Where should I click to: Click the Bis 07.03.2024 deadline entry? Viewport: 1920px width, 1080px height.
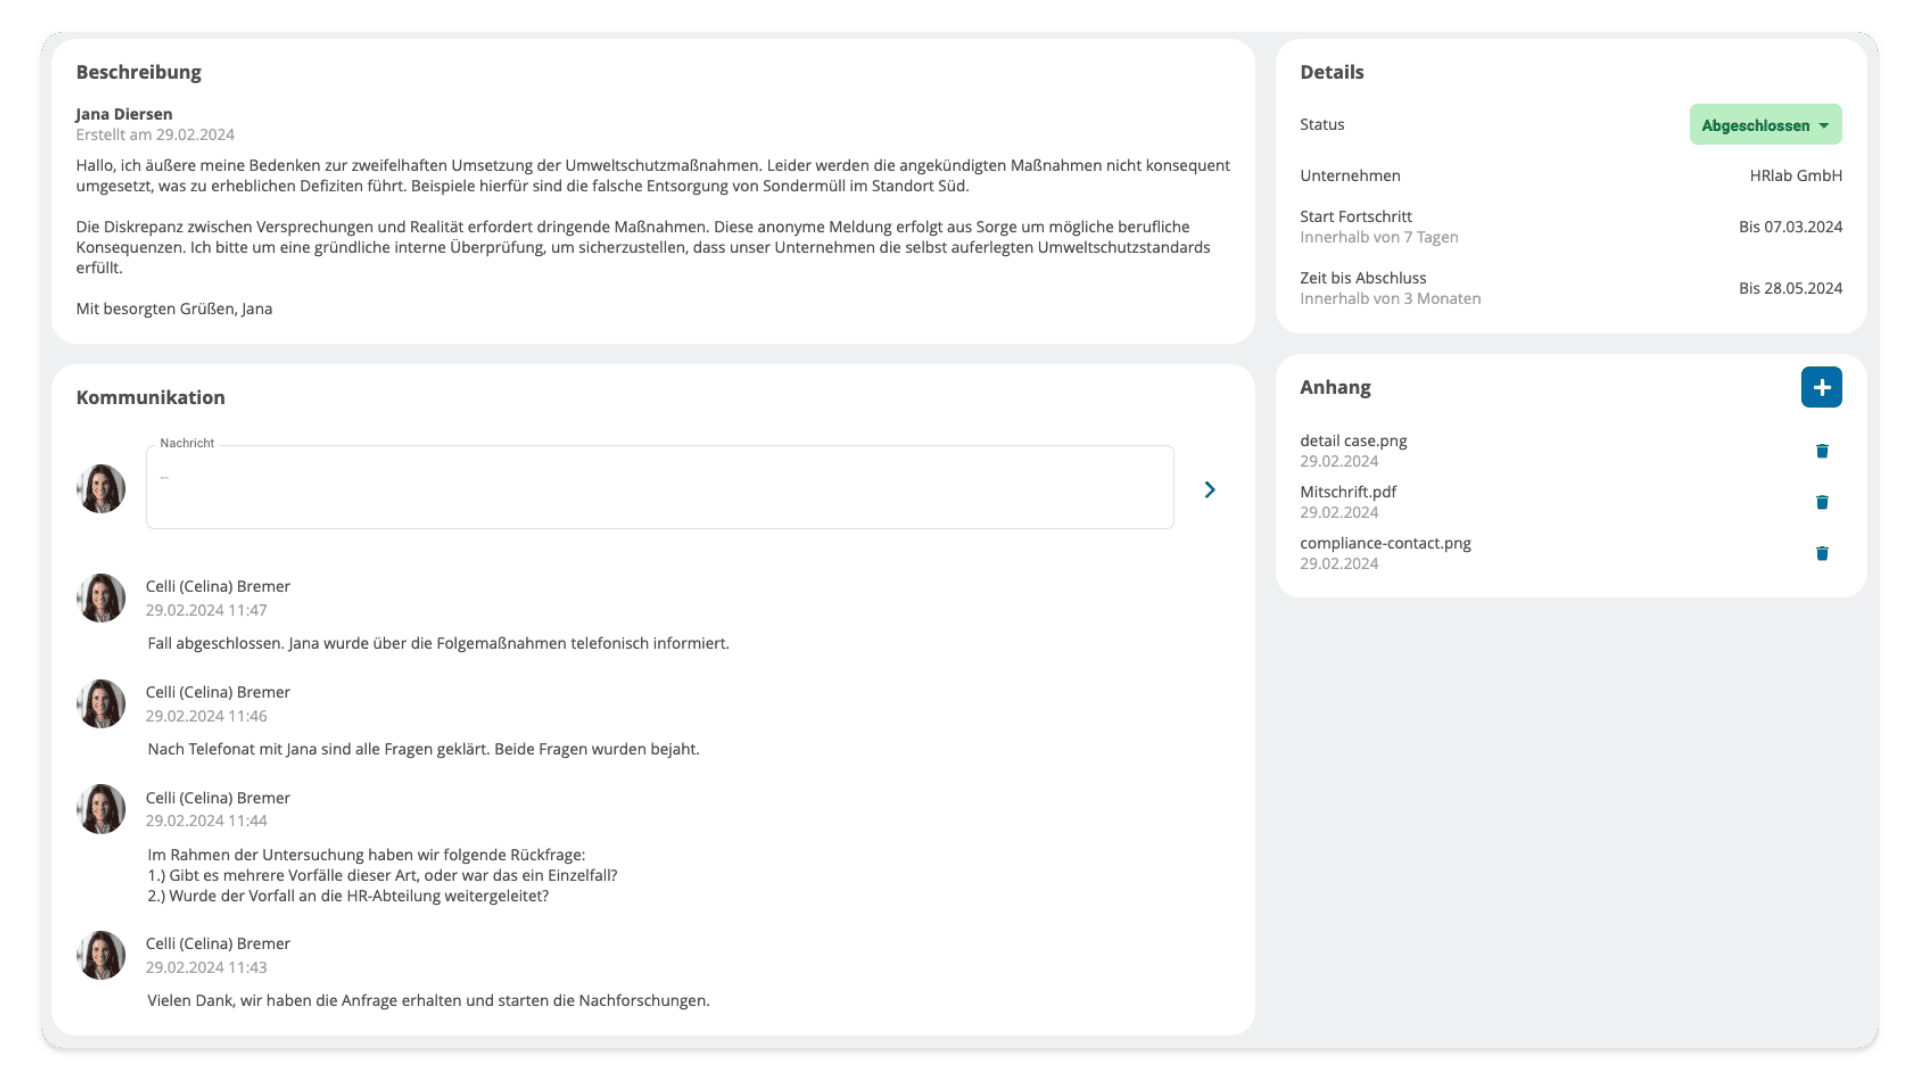click(x=1791, y=226)
